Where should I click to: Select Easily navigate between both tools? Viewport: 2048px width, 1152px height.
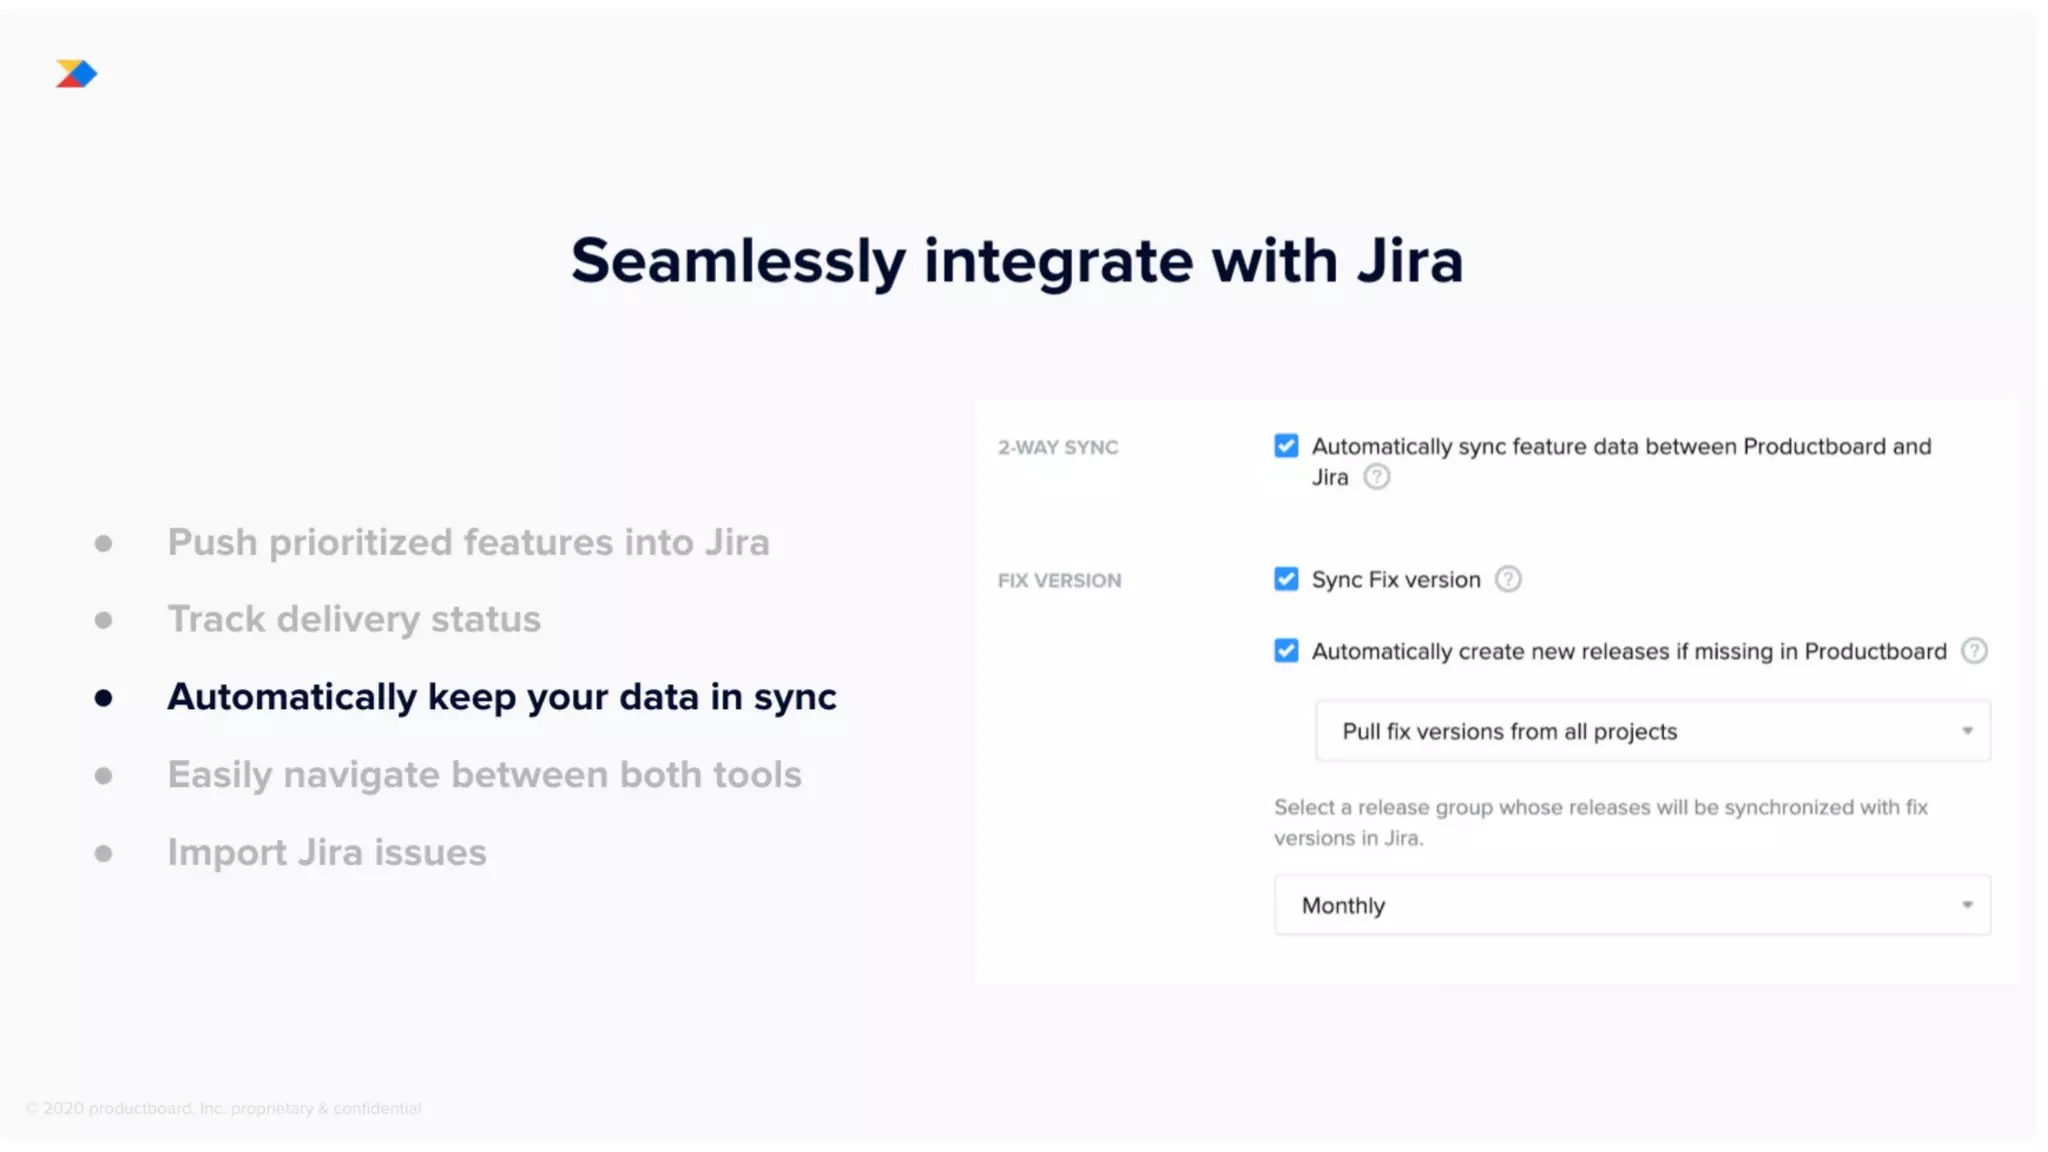pos(484,775)
